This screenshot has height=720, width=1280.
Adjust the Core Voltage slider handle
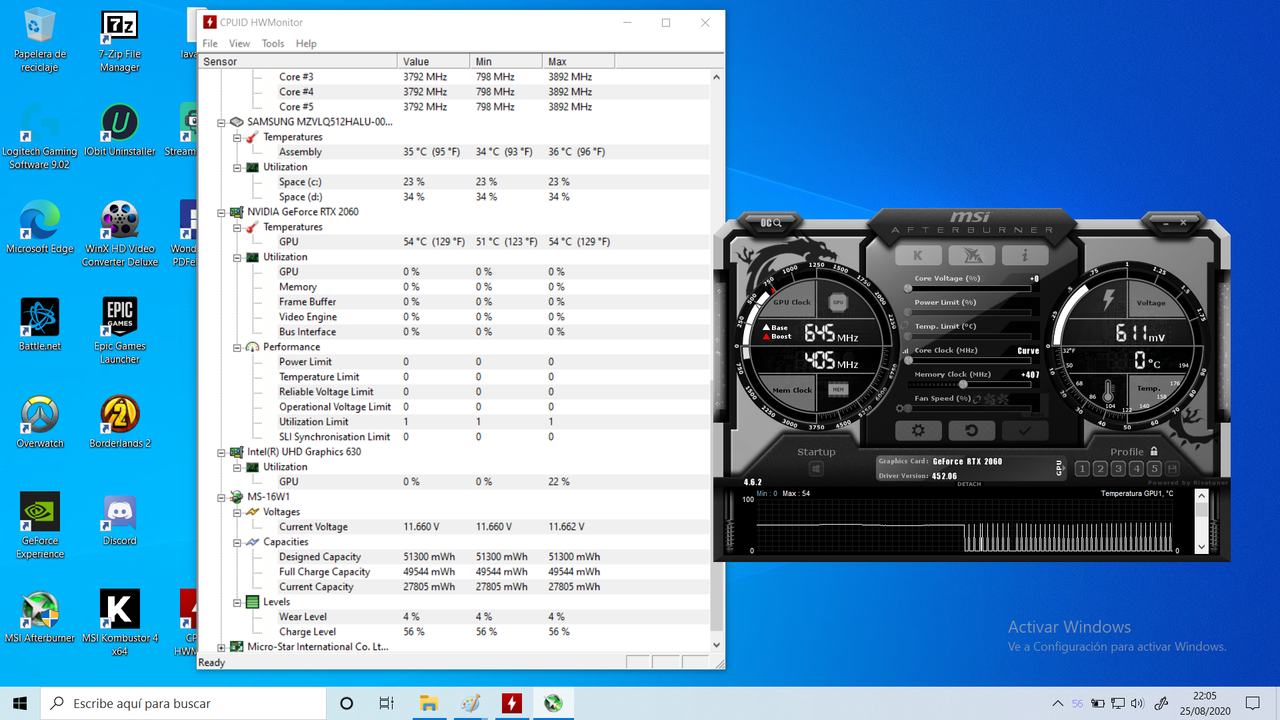click(x=909, y=288)
